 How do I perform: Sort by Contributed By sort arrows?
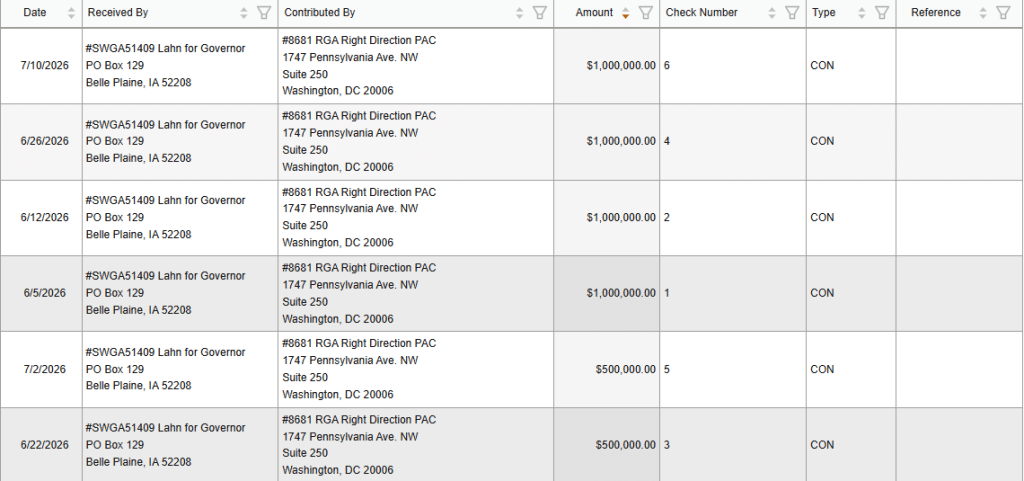click(520, 12)
